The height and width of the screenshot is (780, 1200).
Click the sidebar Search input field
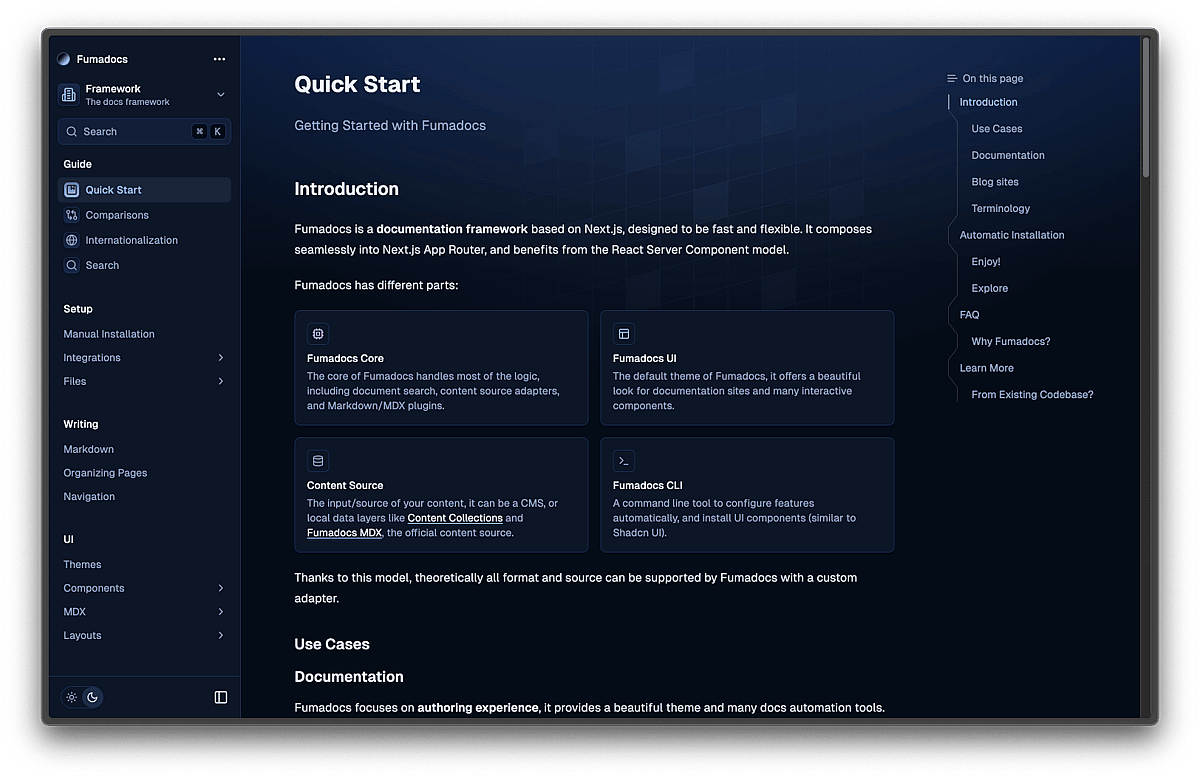click(x=130, y=132)
